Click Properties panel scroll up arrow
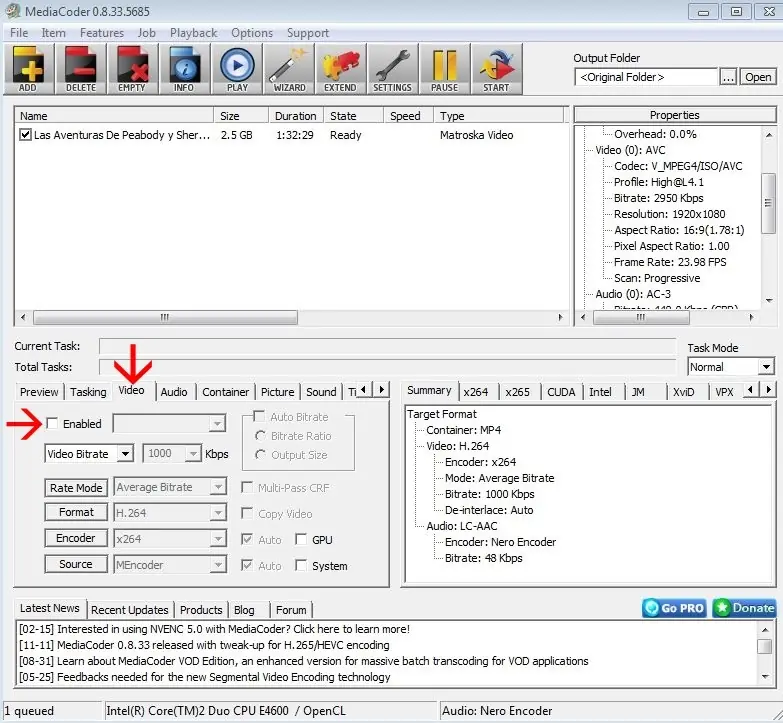Viewport: 783px width, 723px height. (x=769, y=135)
